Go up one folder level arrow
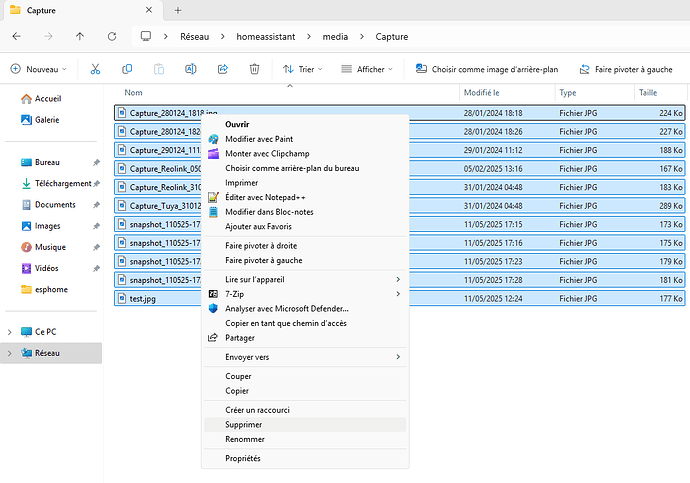 click(80, 37)
